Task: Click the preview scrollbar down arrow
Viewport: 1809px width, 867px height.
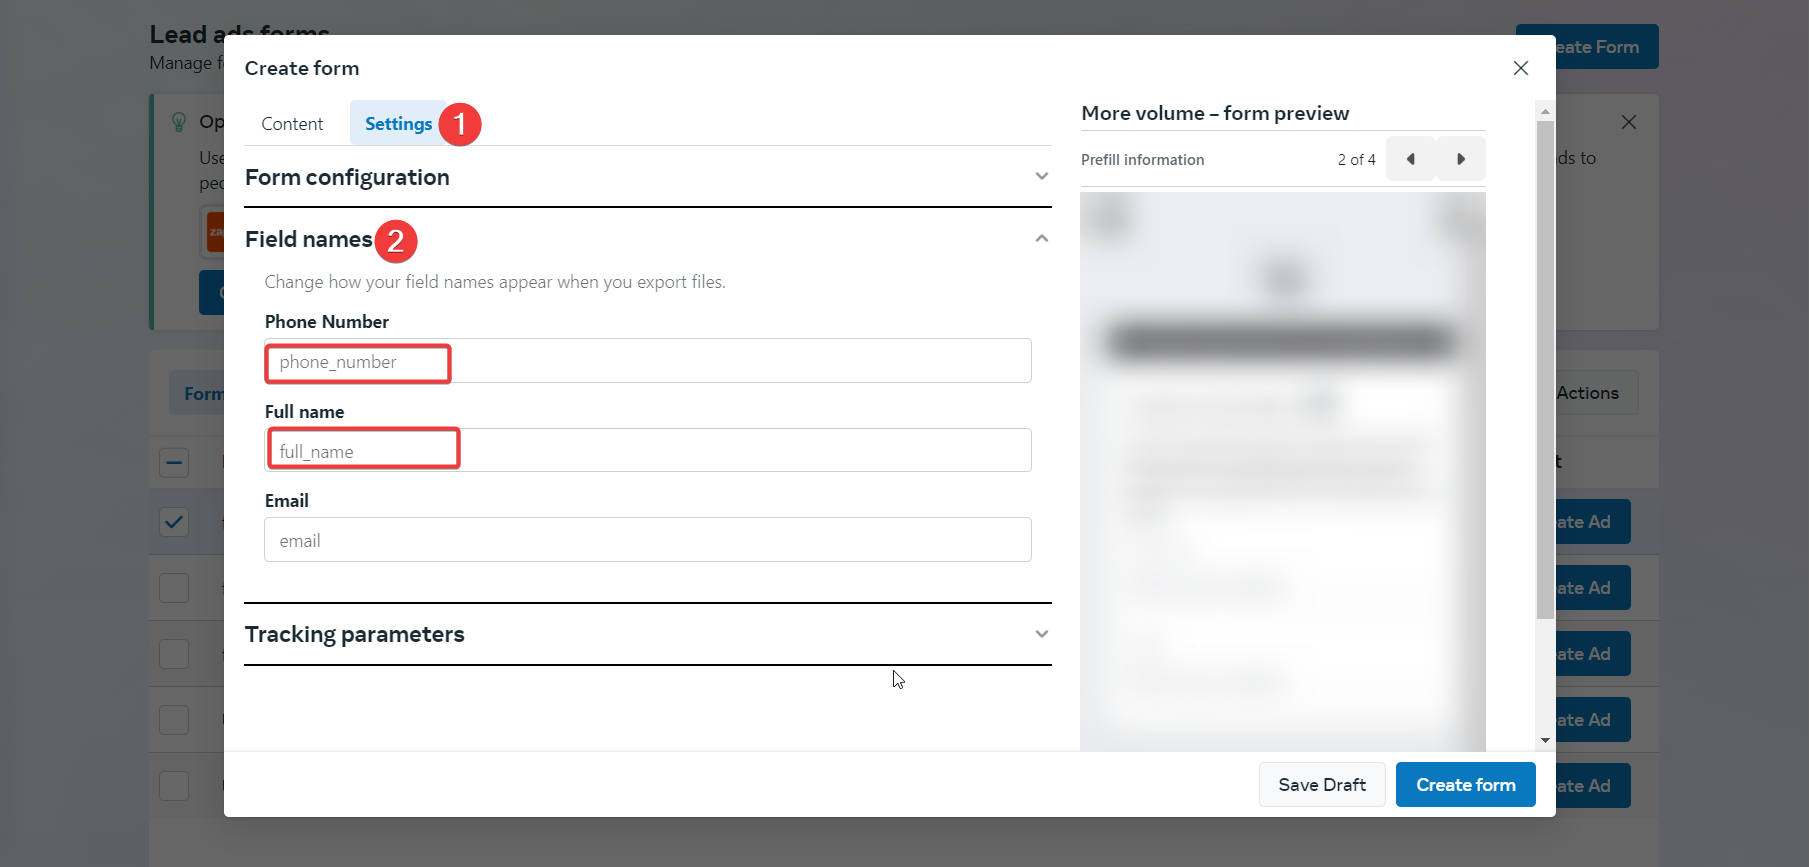Action: (x=1545, y=740)
